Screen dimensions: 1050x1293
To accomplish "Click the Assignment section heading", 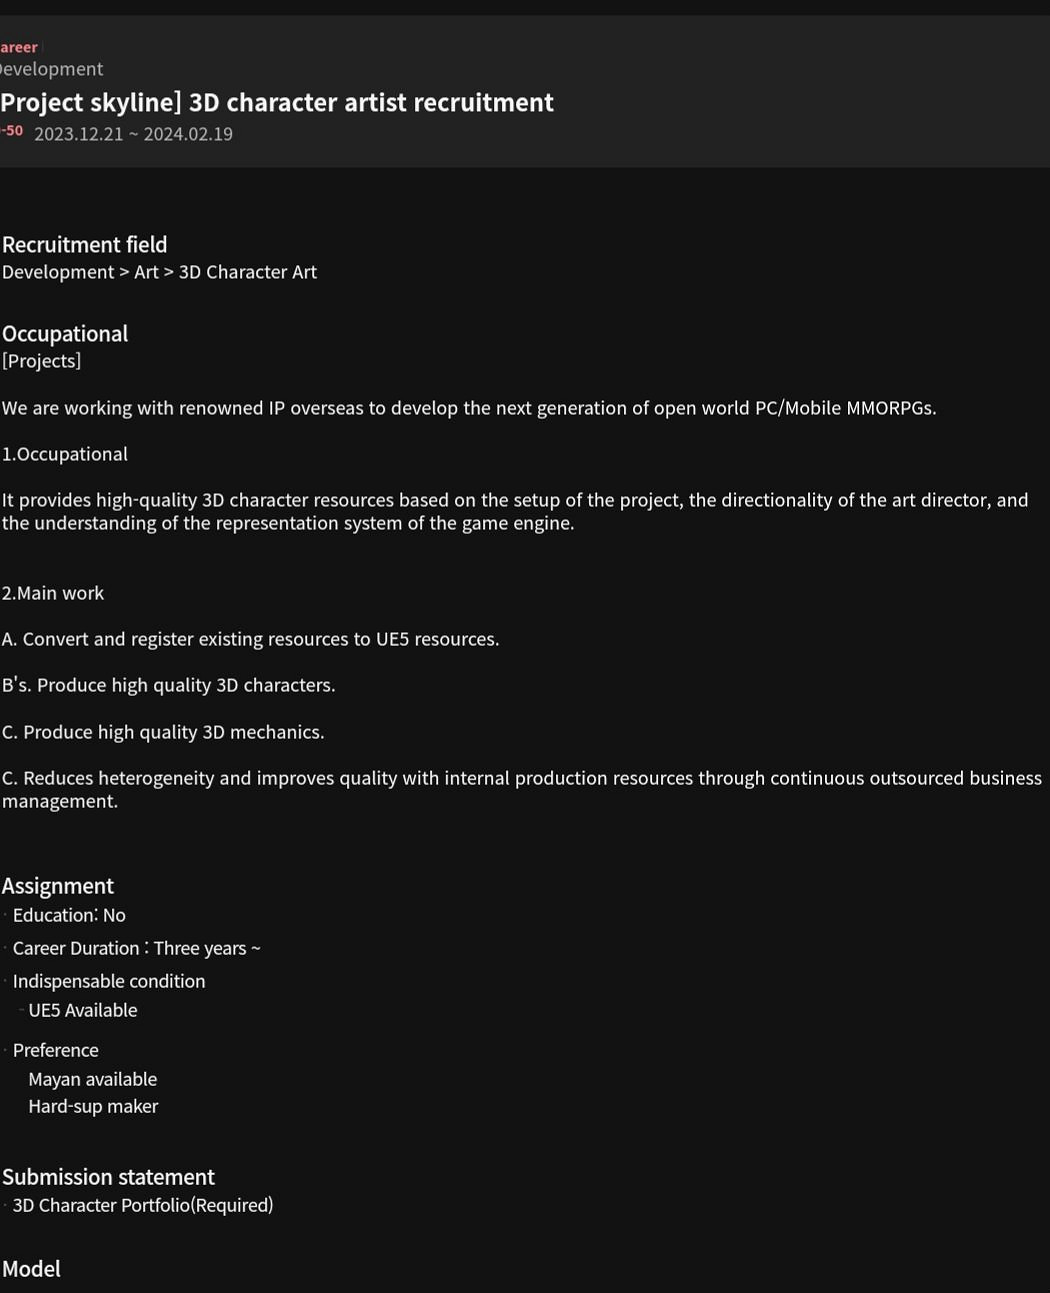I will coord(58,886).
